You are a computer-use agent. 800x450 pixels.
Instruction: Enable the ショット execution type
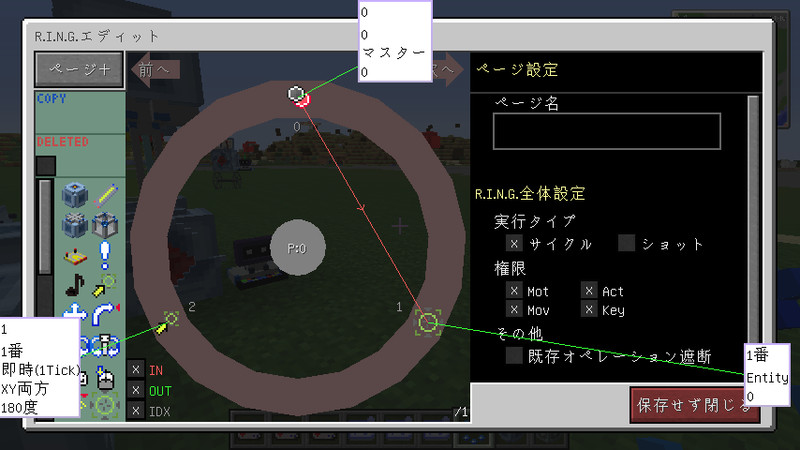click(x=627, y=243)
